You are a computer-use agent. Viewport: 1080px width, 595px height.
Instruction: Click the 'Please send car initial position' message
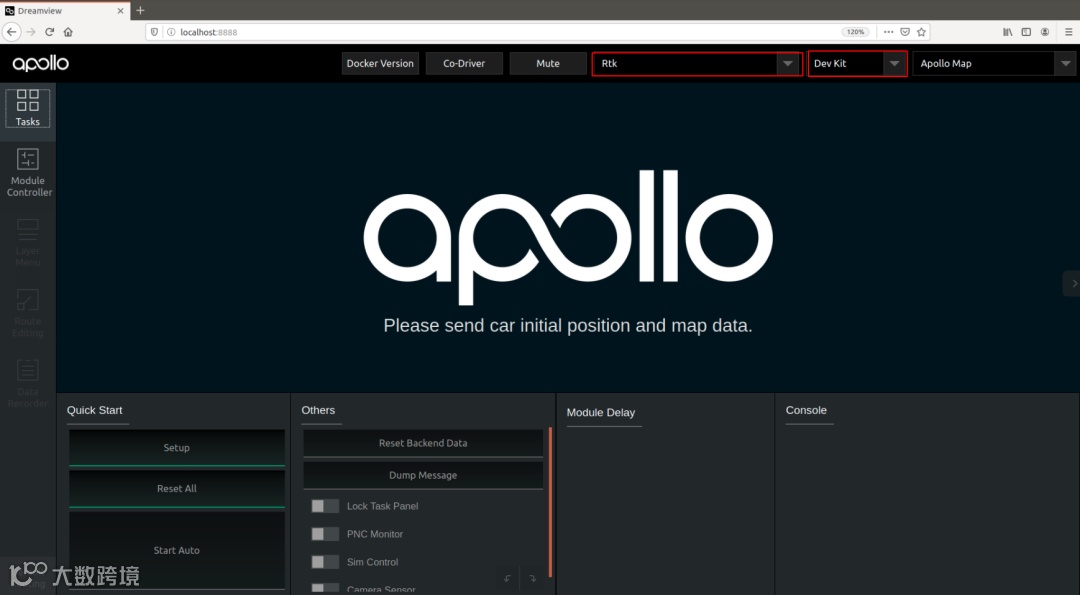tap(568, 325)
